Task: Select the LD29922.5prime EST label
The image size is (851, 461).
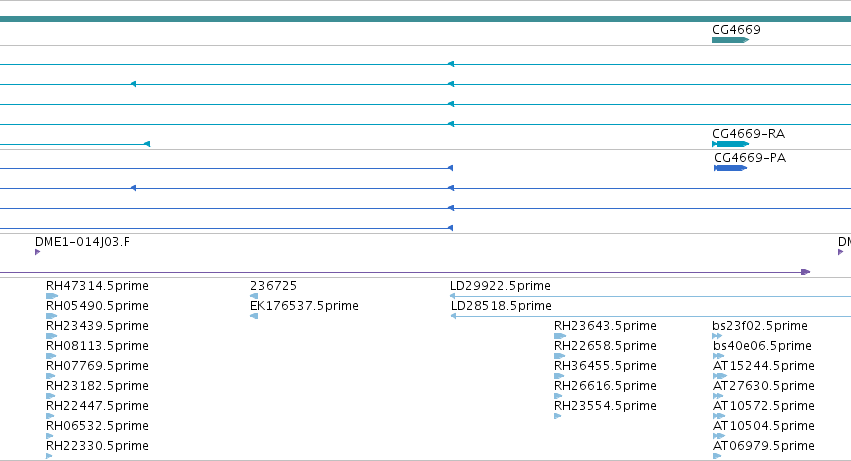Action: tap(500, 286)
